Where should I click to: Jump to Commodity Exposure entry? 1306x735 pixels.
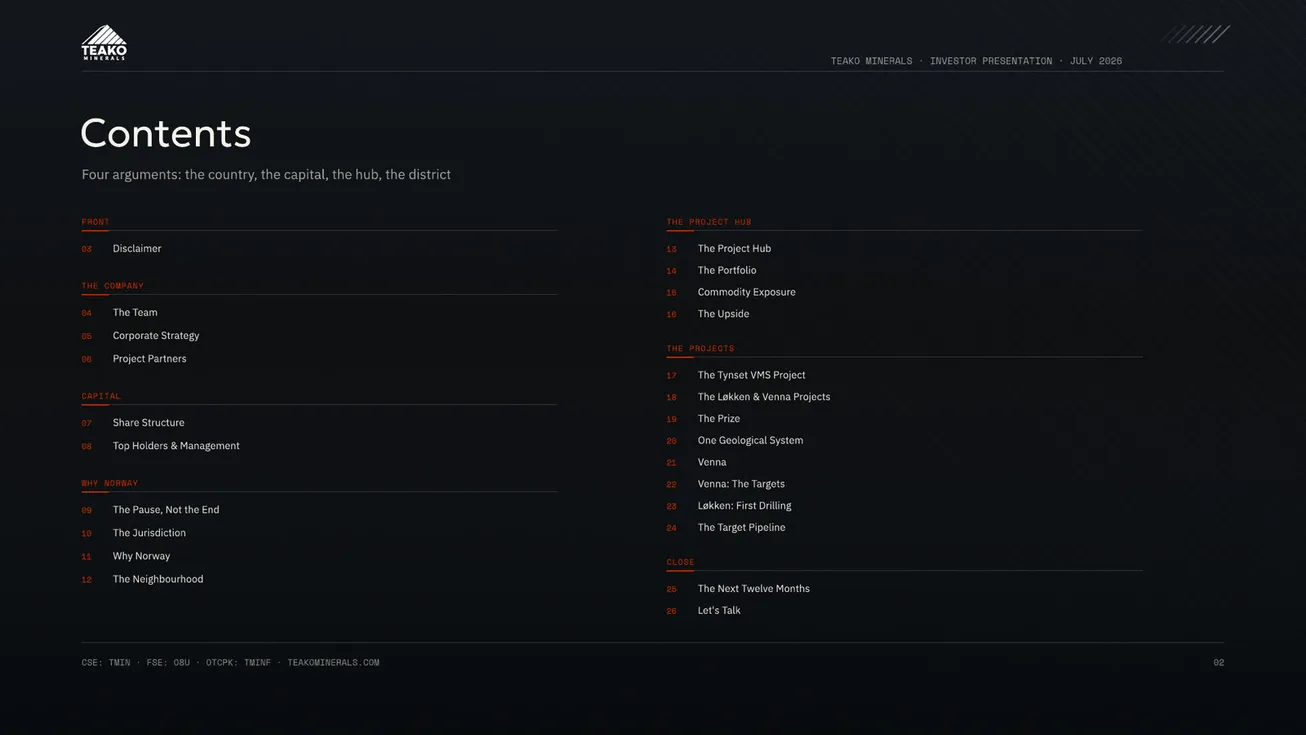(x=747, y=293)
